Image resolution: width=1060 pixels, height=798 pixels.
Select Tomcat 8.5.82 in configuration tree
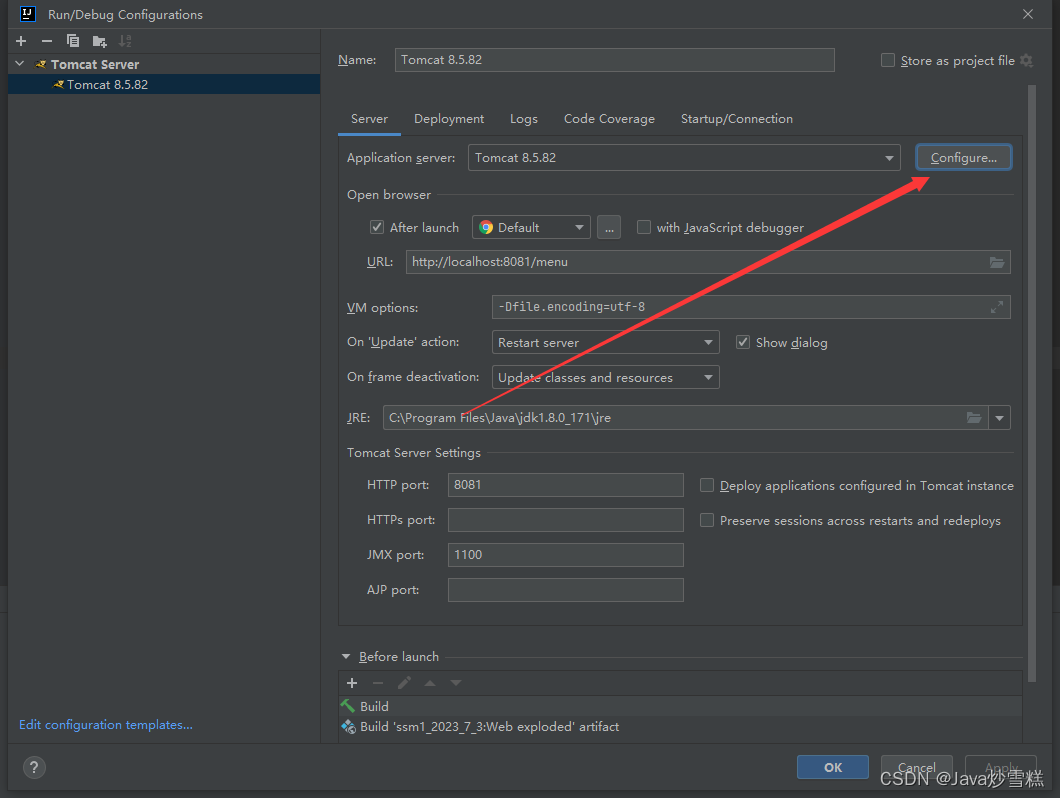[164, 85]
